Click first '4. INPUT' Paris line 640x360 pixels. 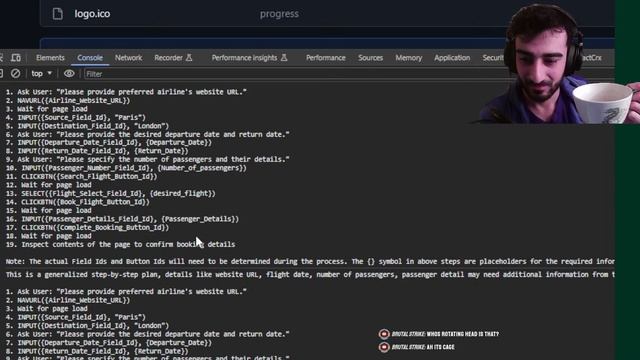76,117
